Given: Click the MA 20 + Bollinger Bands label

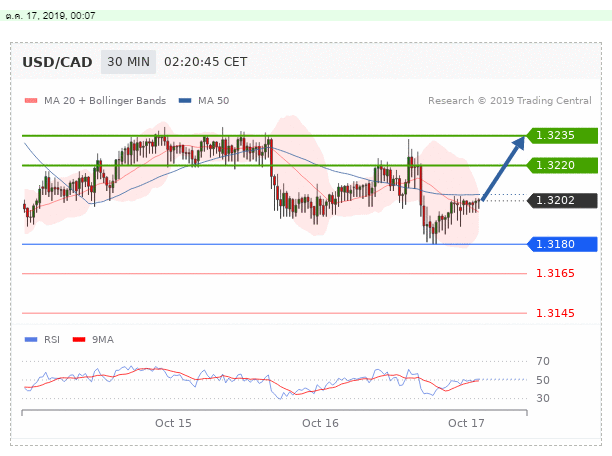Looking at the screenshot, I should coord(105,101).
